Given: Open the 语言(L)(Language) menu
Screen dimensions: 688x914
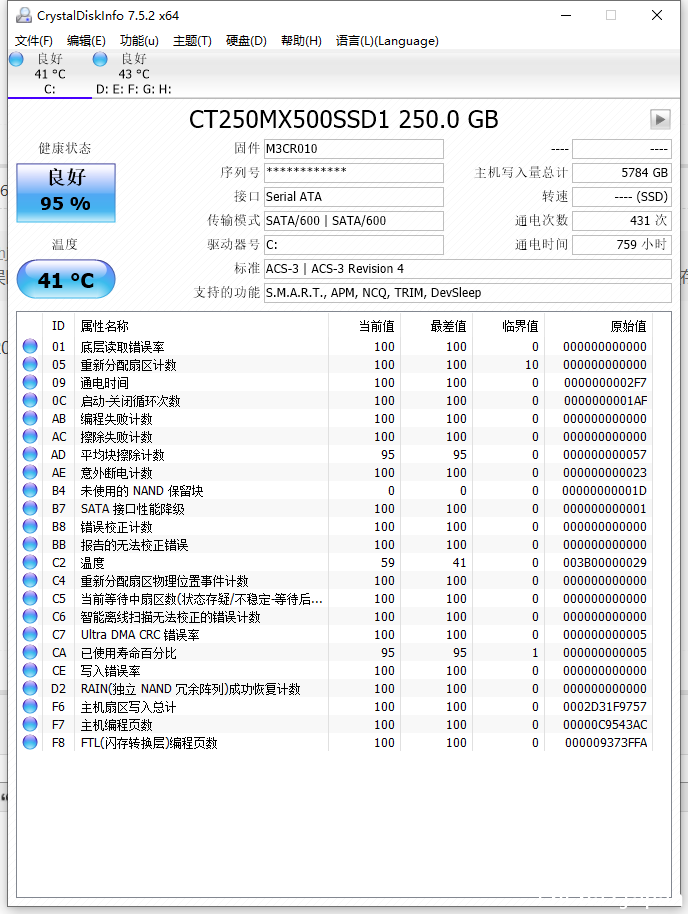Looking at the screenshot, I should point(387,41).
